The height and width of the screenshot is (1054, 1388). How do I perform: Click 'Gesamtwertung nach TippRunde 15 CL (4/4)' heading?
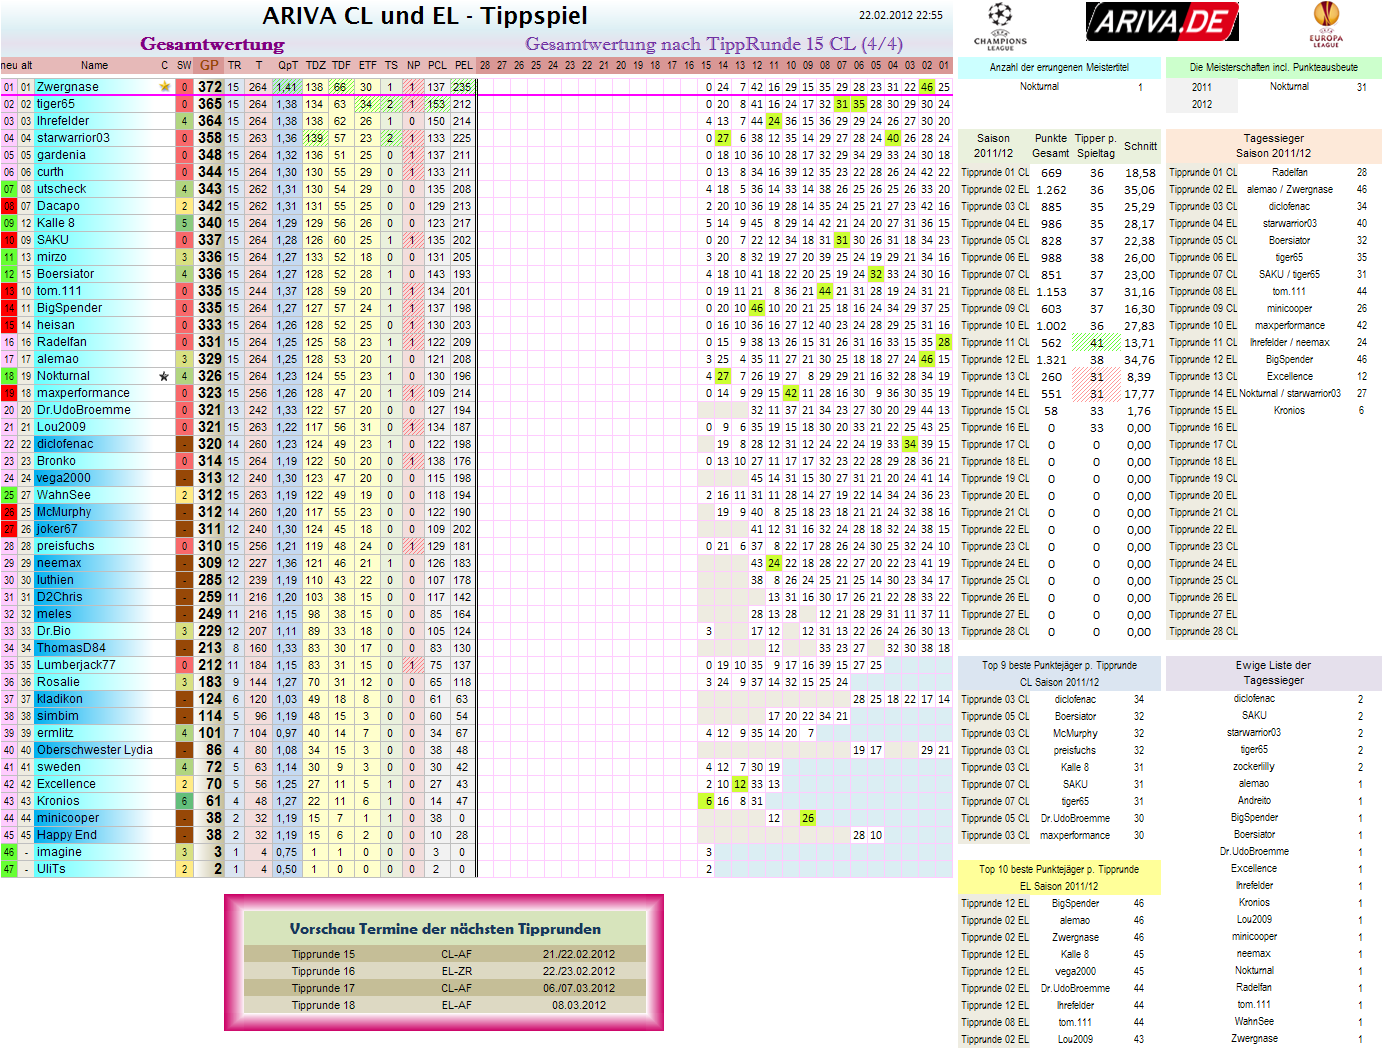[714, 44]
